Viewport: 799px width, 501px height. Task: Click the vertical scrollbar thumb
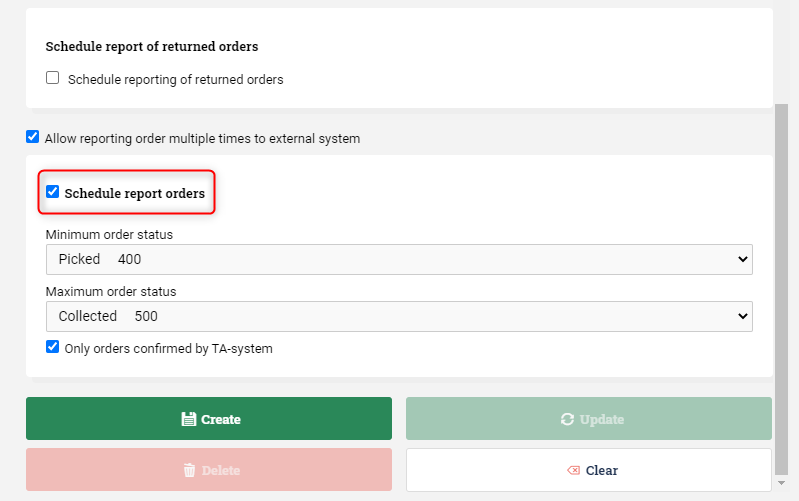(781, 289)
